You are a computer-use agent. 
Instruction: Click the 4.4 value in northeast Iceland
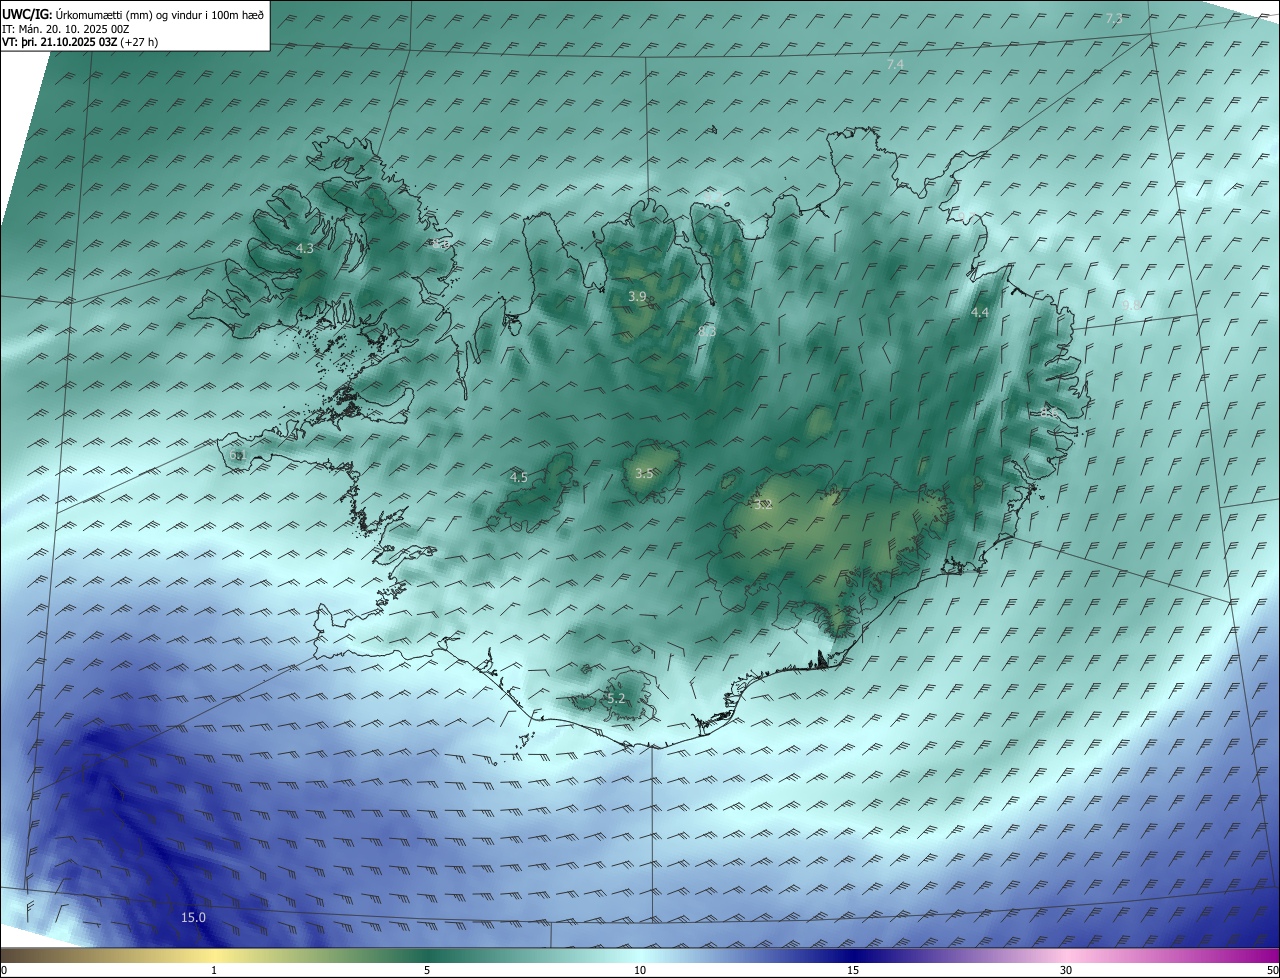tap(980, 313)
